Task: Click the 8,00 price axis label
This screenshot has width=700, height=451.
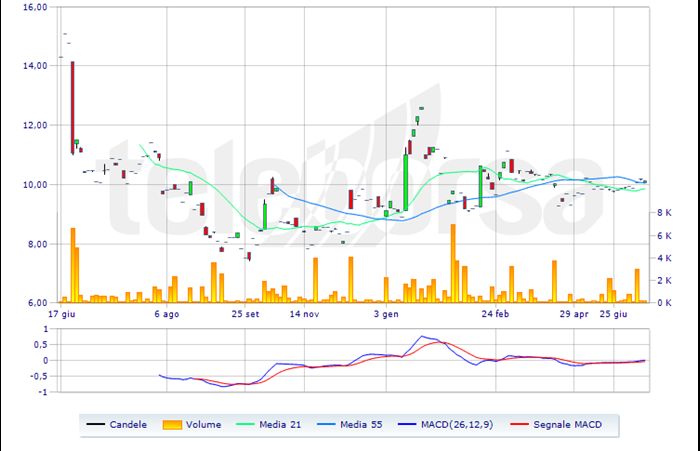Action: (x=37, y=244)
